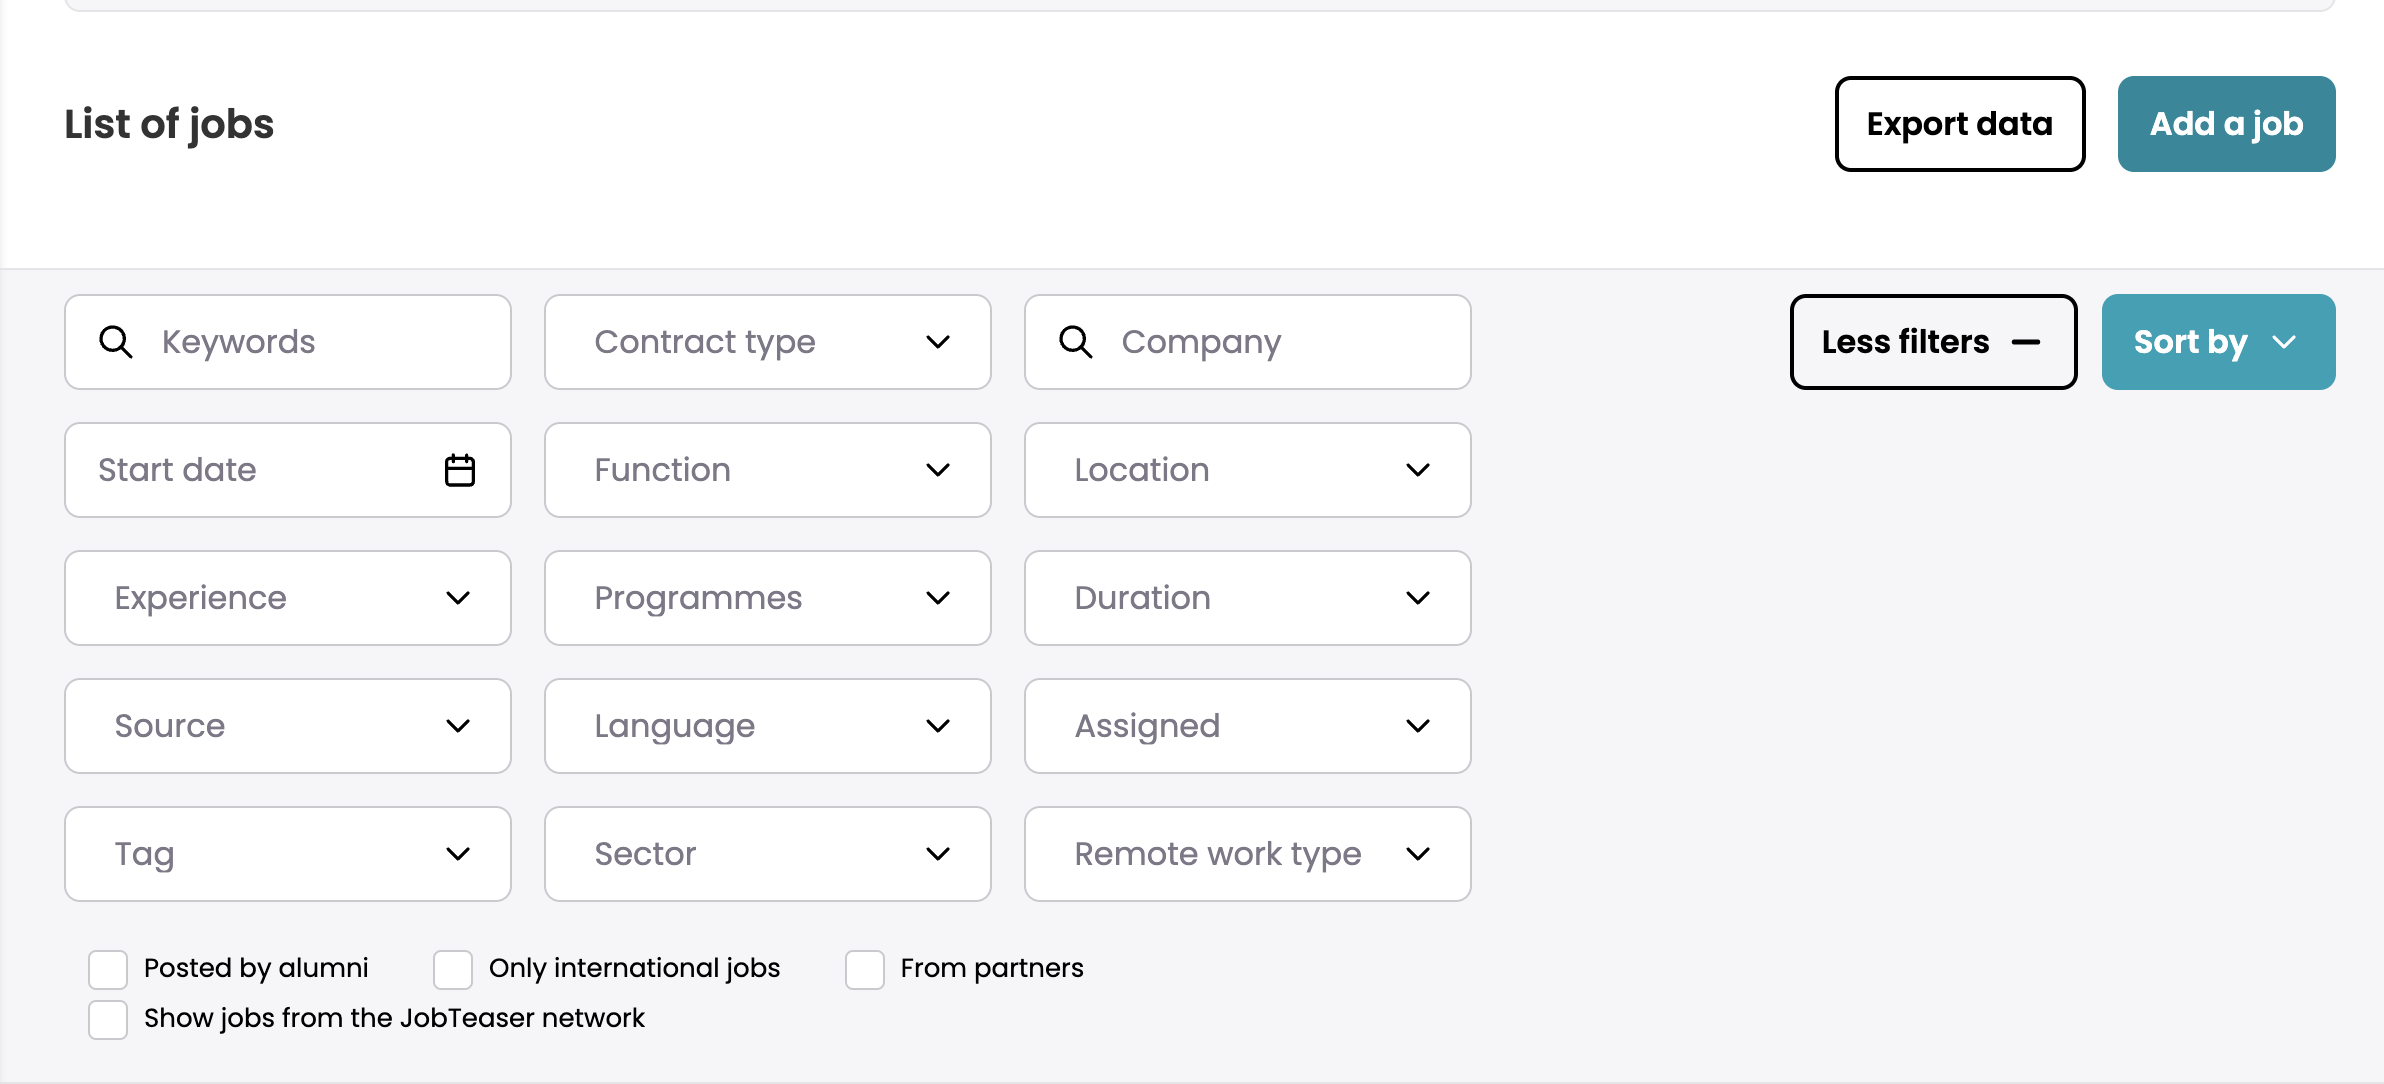
Task: Click the Company search magnifier icon
Action: (1076, 342)
